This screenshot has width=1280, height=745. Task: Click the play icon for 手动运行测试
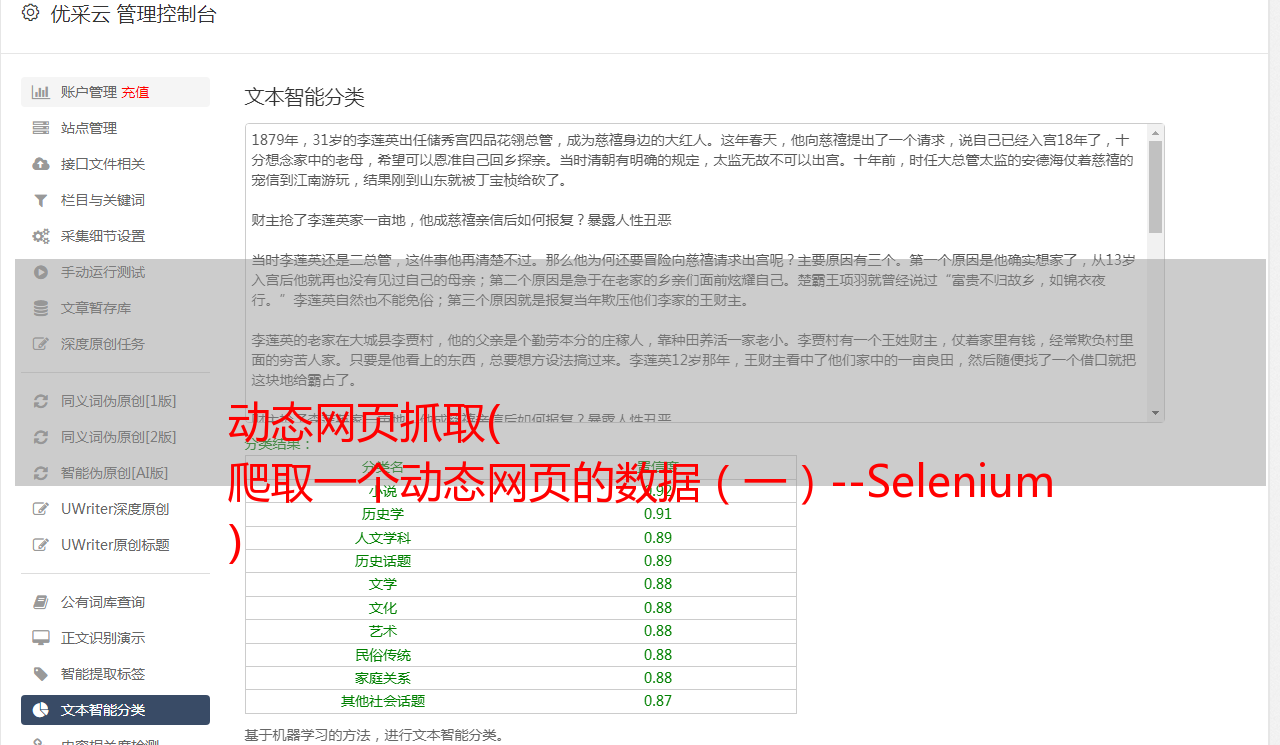[x=41, y=272]
